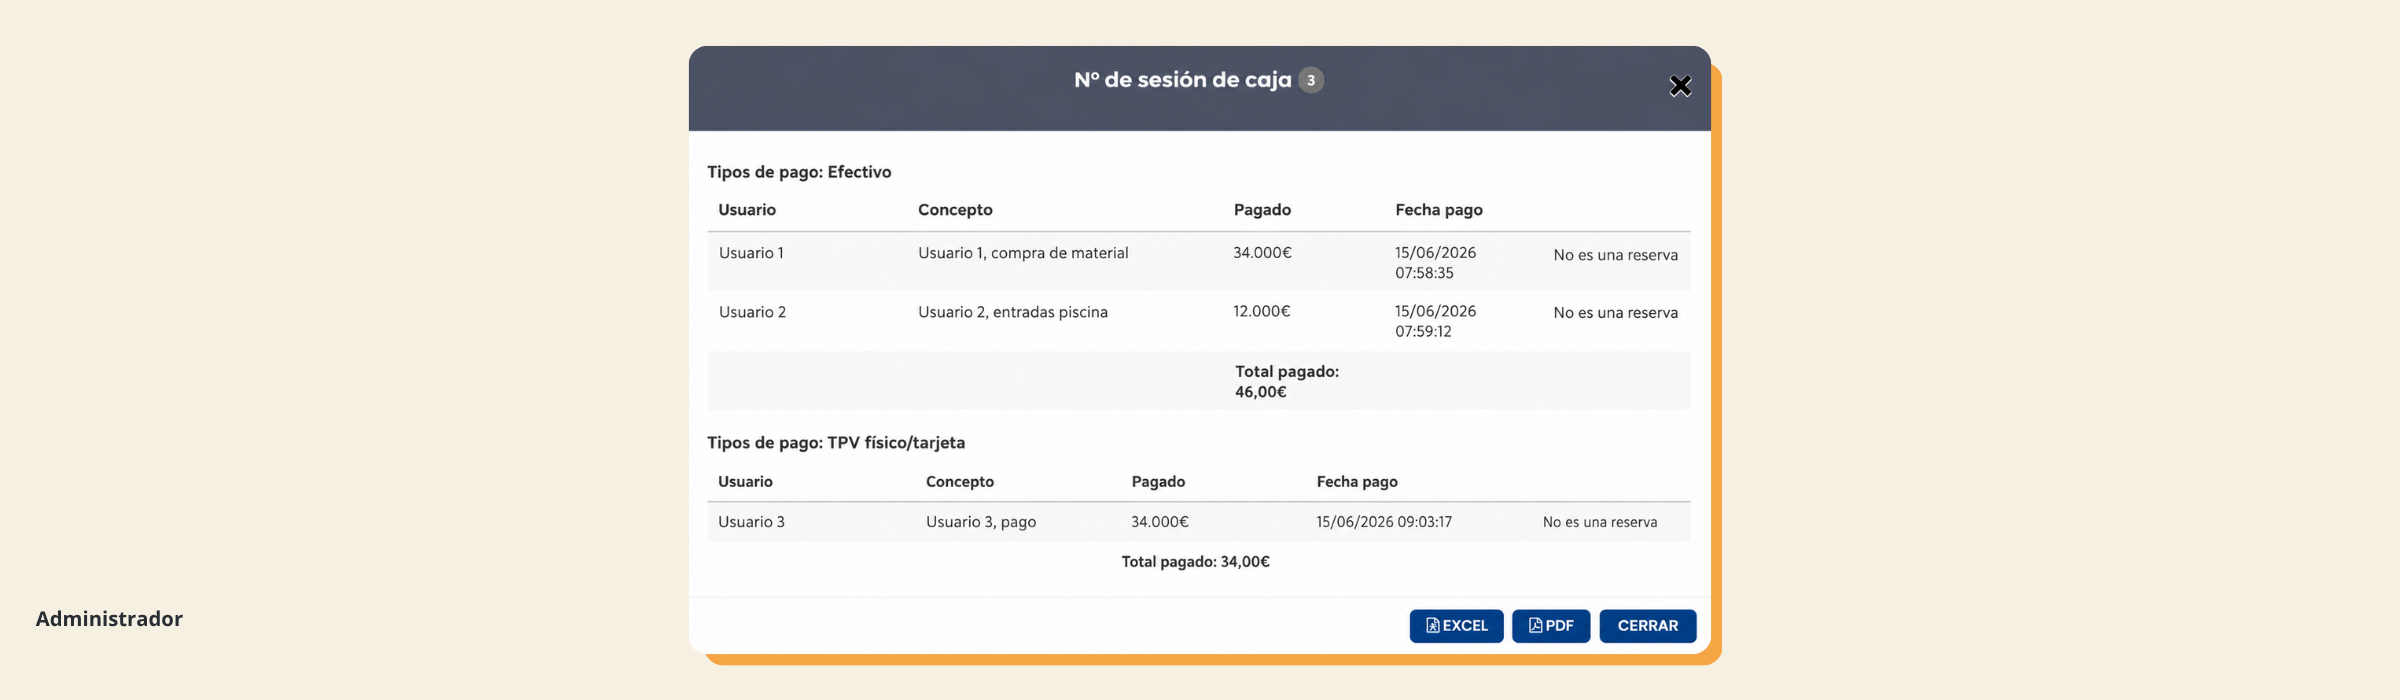Select the Usuario 2 row
Viewport: 2400px width, 700px height.
1198,321
